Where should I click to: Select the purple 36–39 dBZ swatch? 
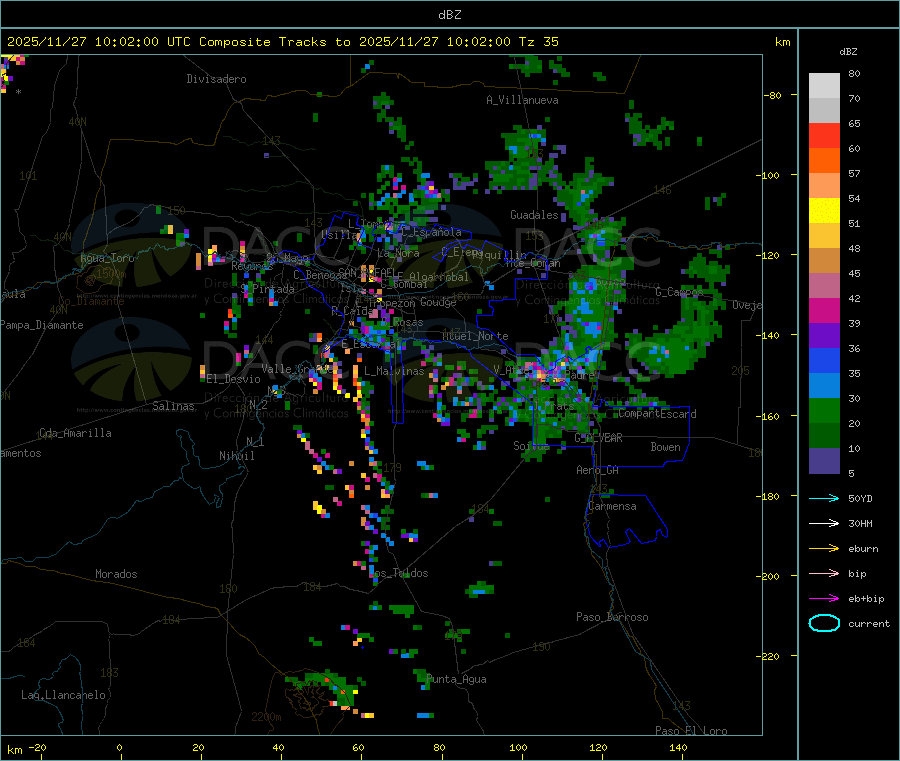tap(824, 336)
